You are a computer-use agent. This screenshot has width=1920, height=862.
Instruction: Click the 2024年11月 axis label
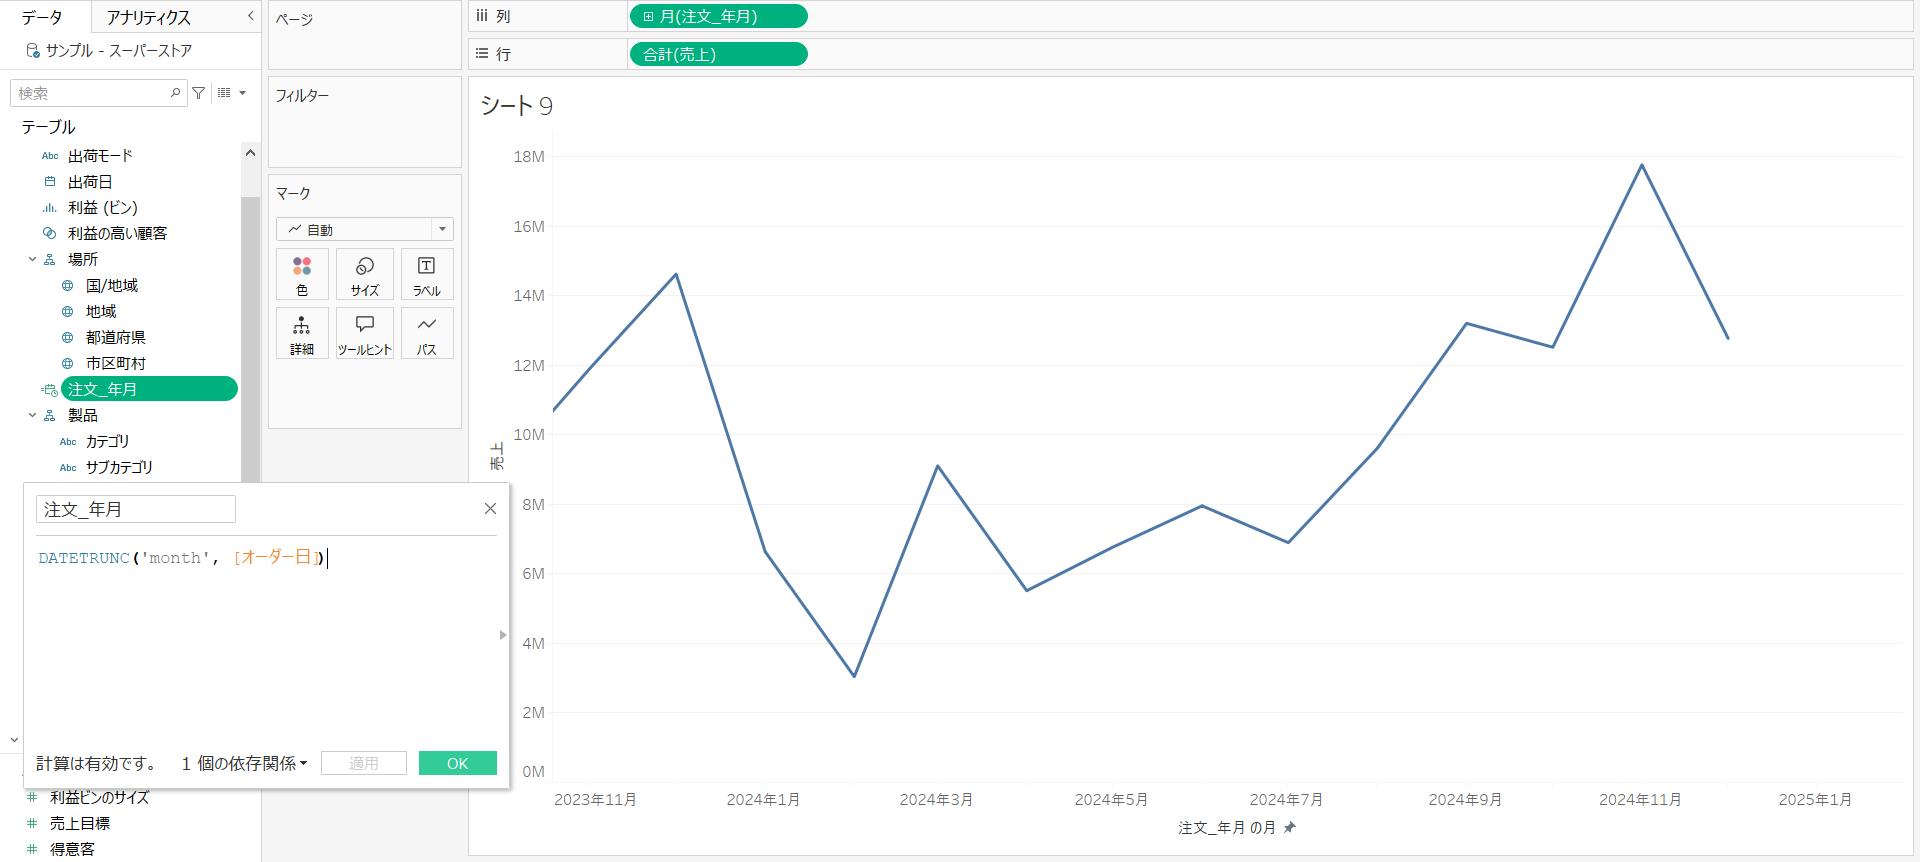pos(1640,800)
